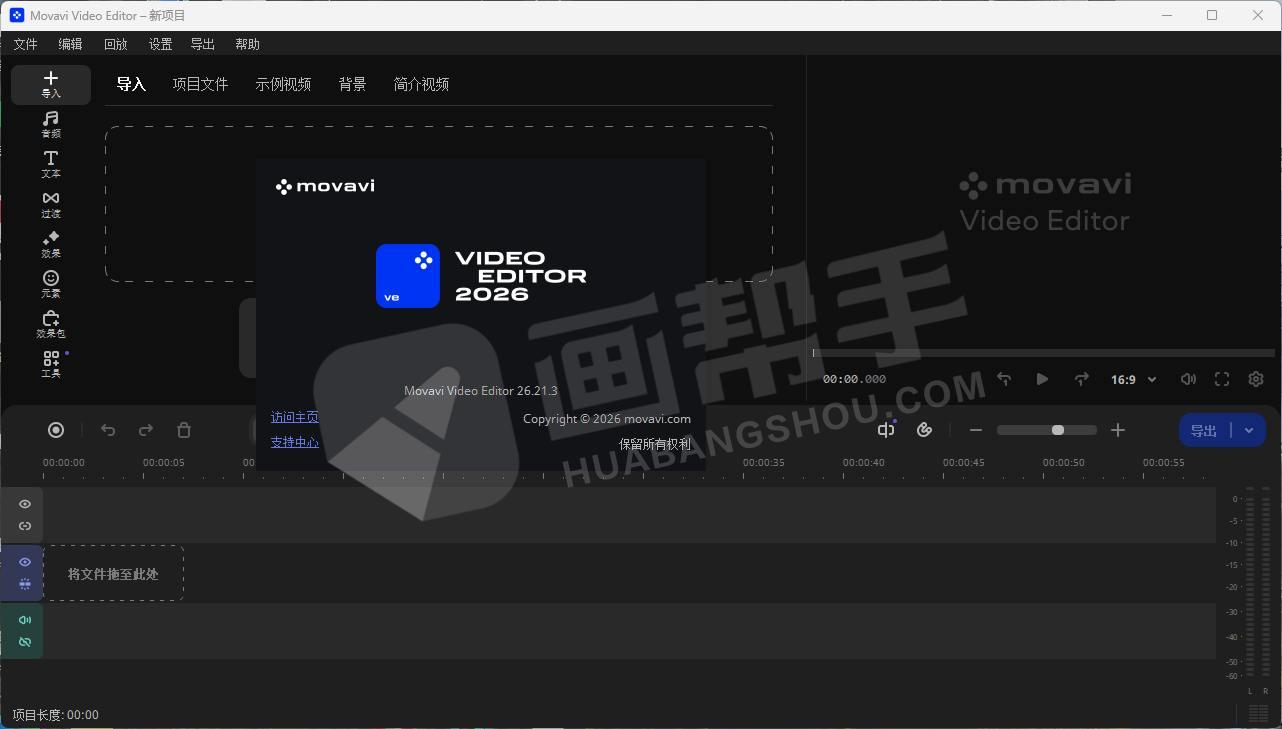1282x729 pixels.
Task: Zoom in the timeline with plus icon
Action: click(1118, 430)
